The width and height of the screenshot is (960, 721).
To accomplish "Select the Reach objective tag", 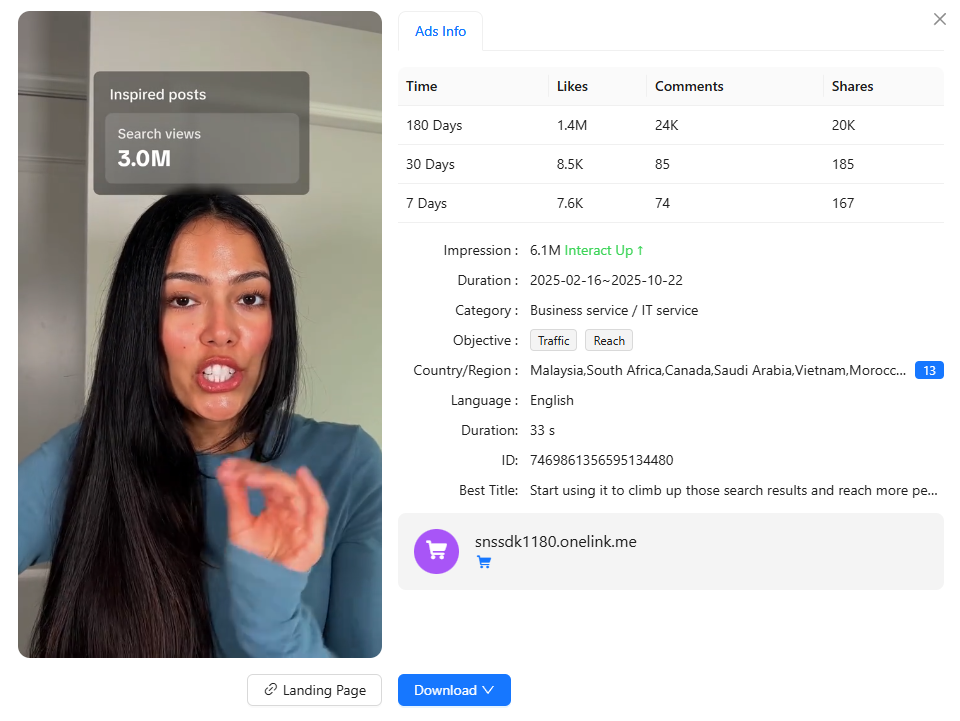I will 609,341.
